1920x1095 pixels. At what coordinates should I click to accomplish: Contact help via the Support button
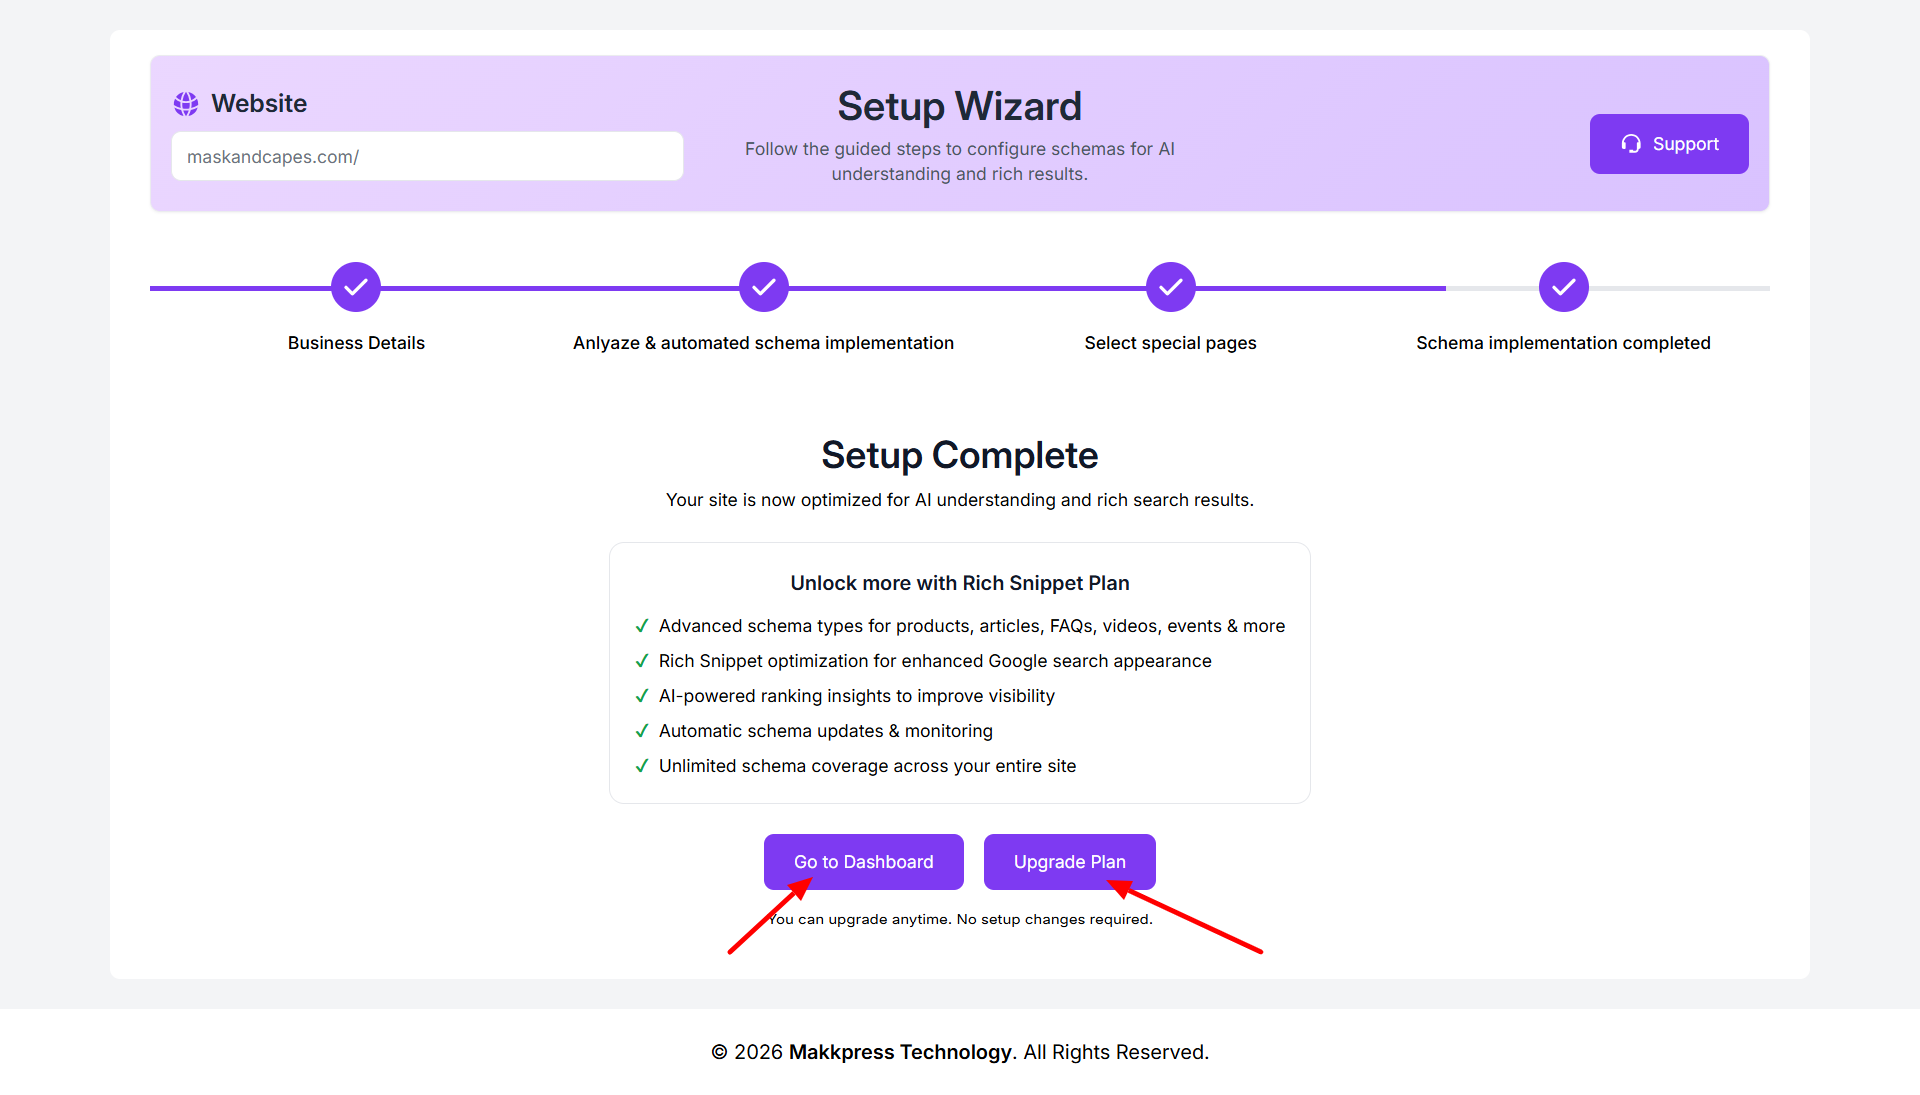[x=1669, y=144]
